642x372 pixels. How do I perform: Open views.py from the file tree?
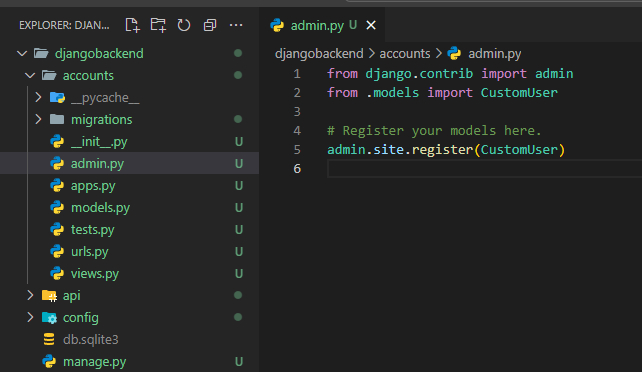coord(95,273)
